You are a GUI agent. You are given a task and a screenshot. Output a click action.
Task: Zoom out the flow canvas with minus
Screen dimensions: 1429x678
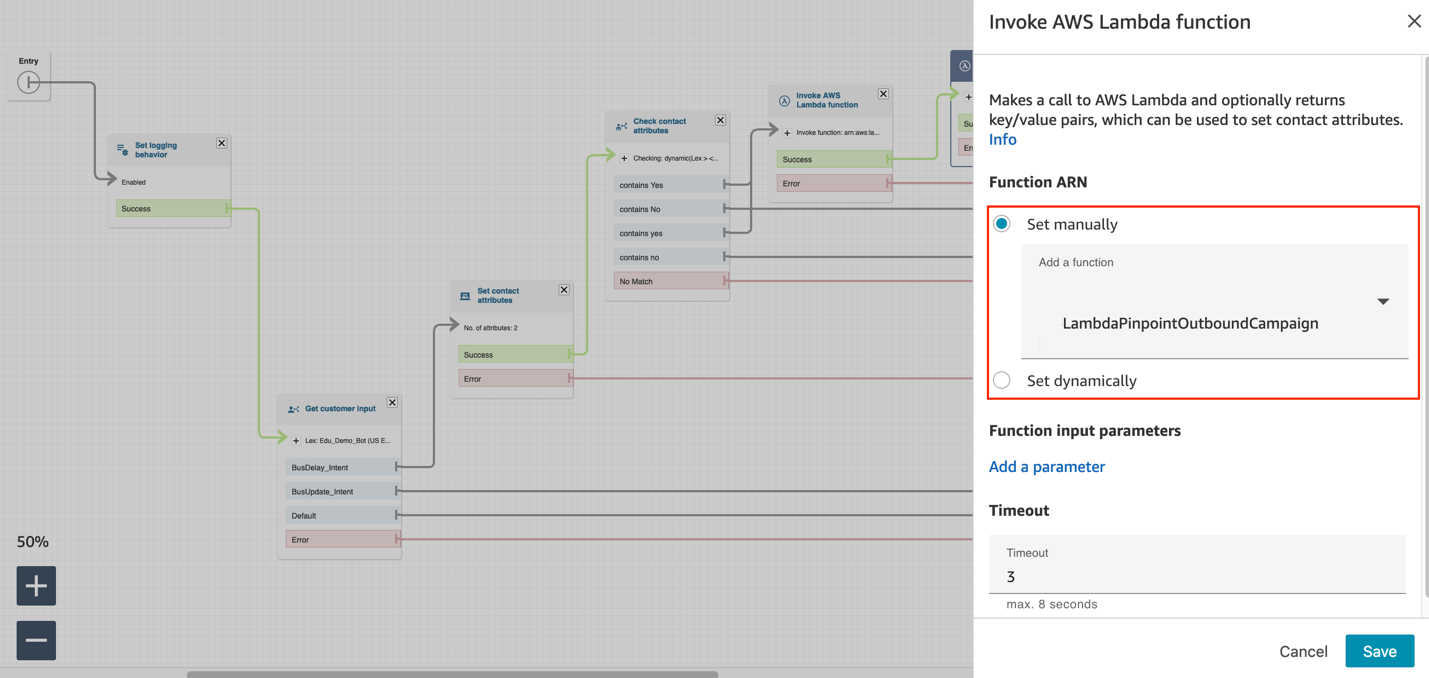[x=36, y=640]
